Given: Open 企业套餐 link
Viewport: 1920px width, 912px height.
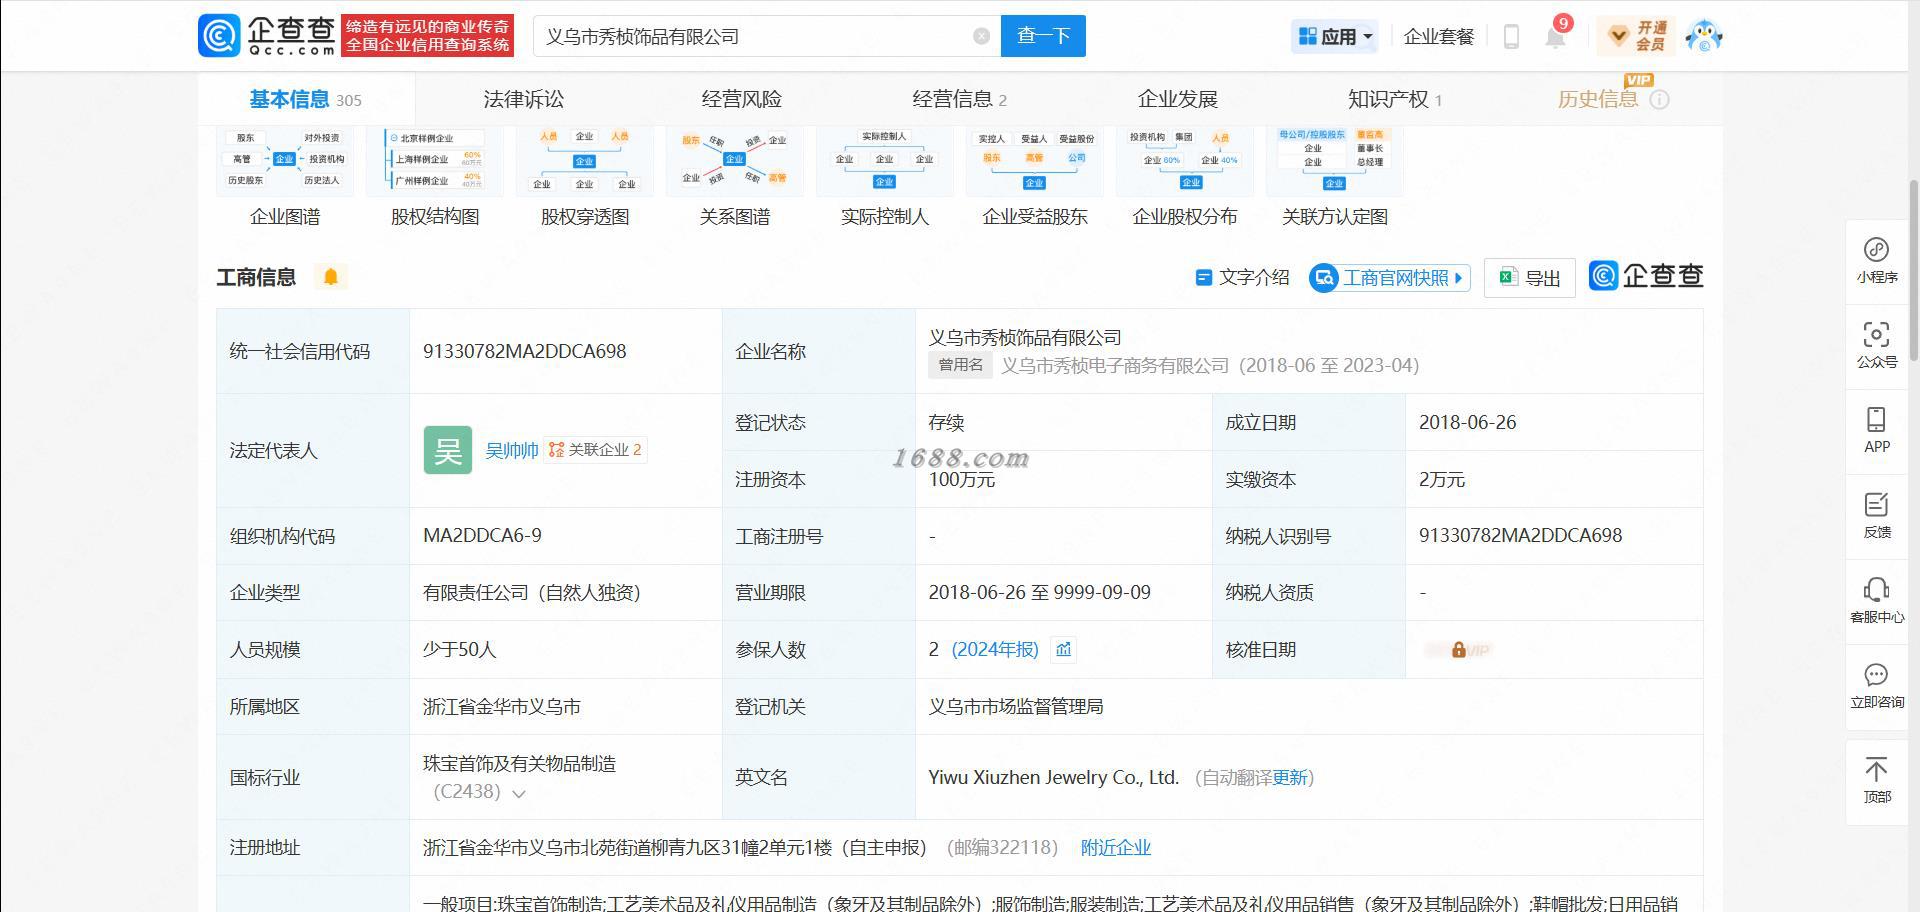Looking at the screenshot, I should (x=1439, y=37).
